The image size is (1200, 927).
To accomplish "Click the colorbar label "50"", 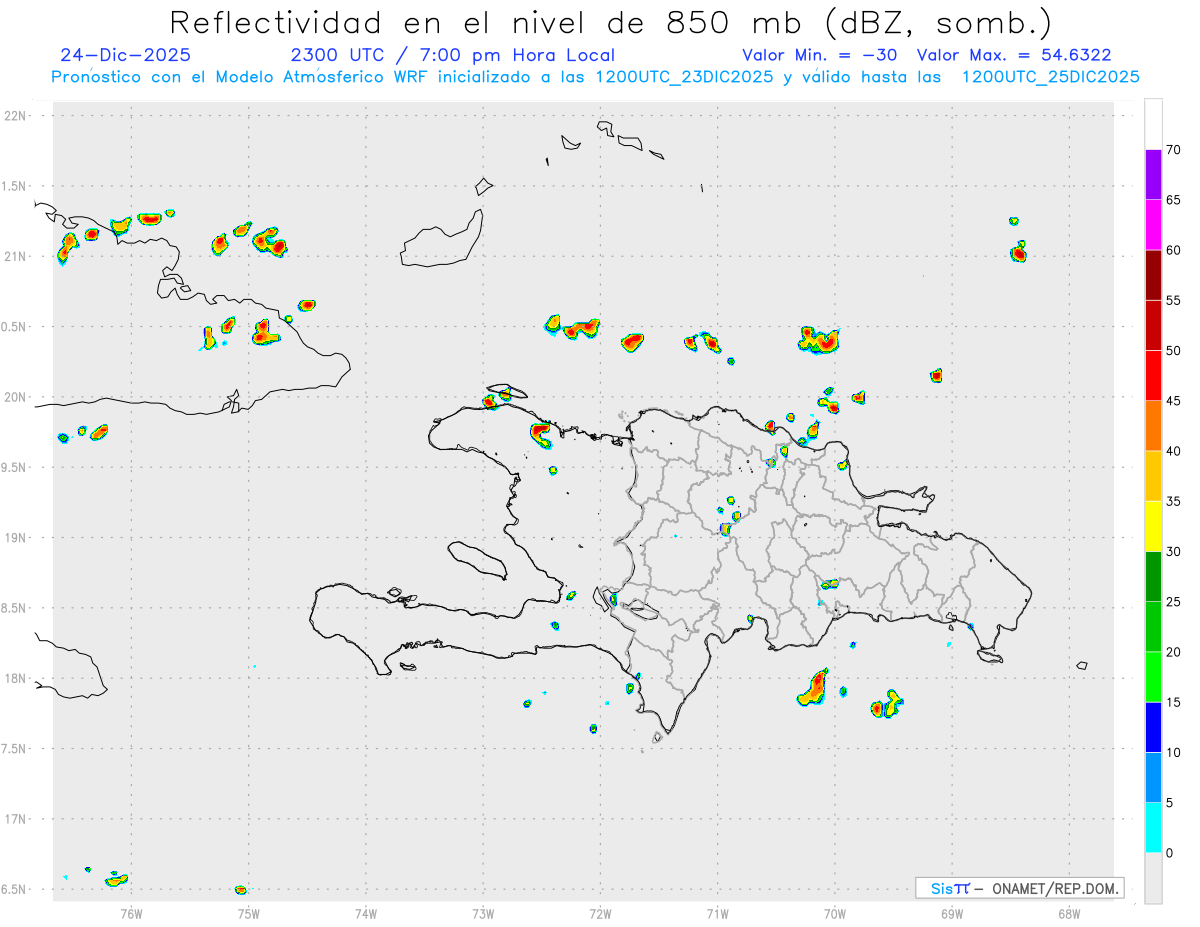I will pos(1172,351).
